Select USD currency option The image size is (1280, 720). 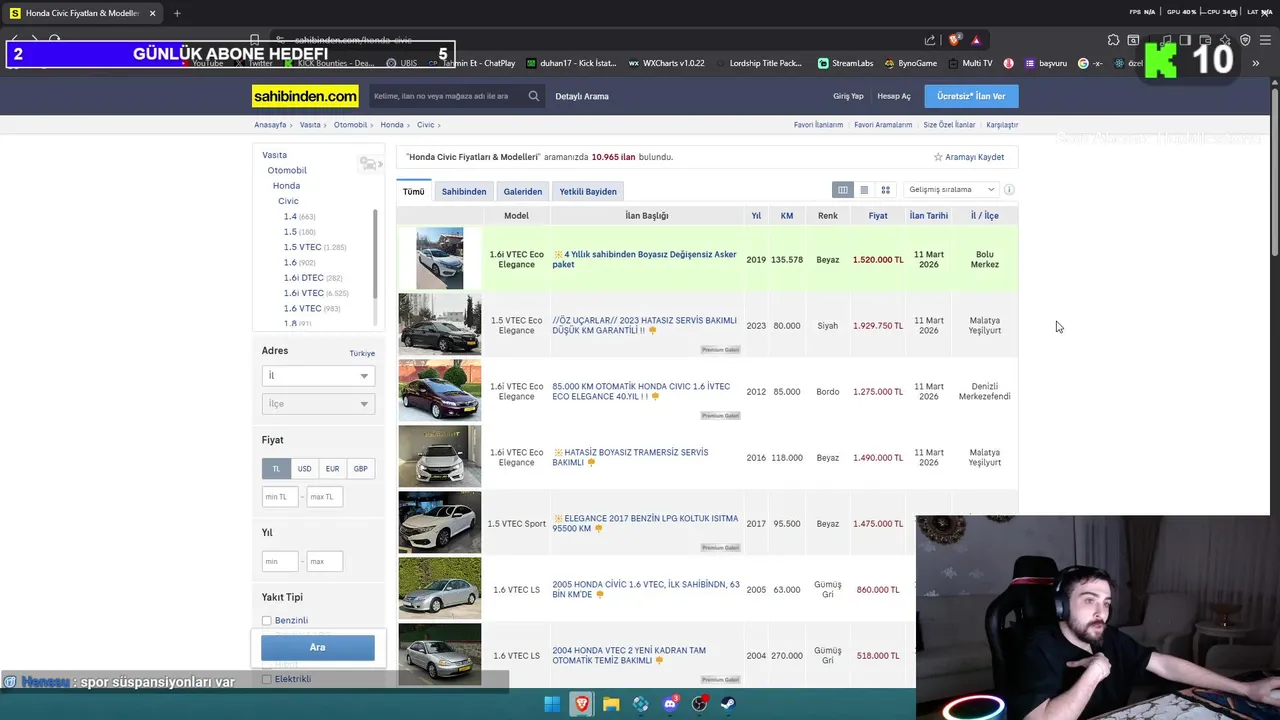[304, 468]
